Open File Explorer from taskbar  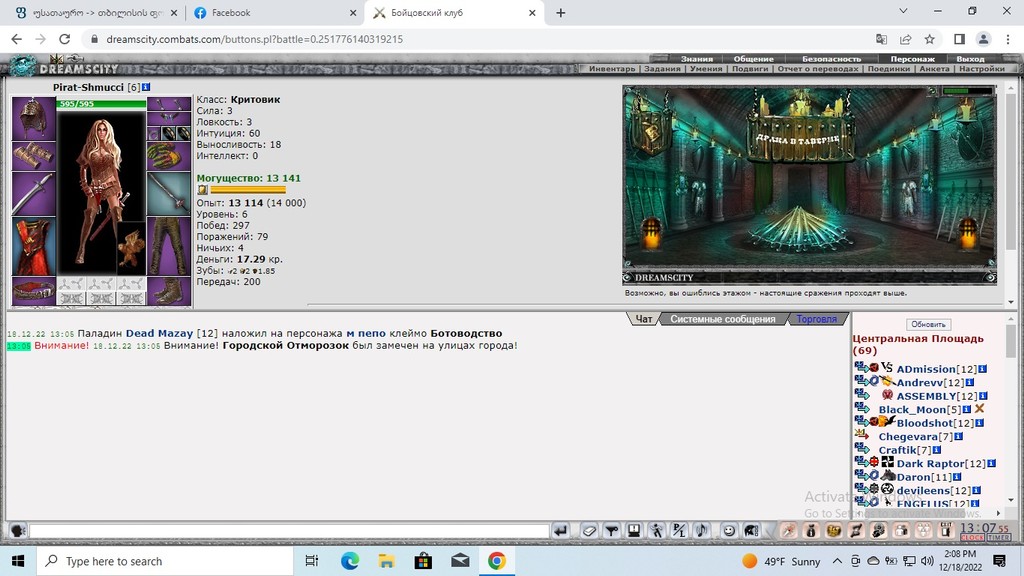(x=386, y=561)
